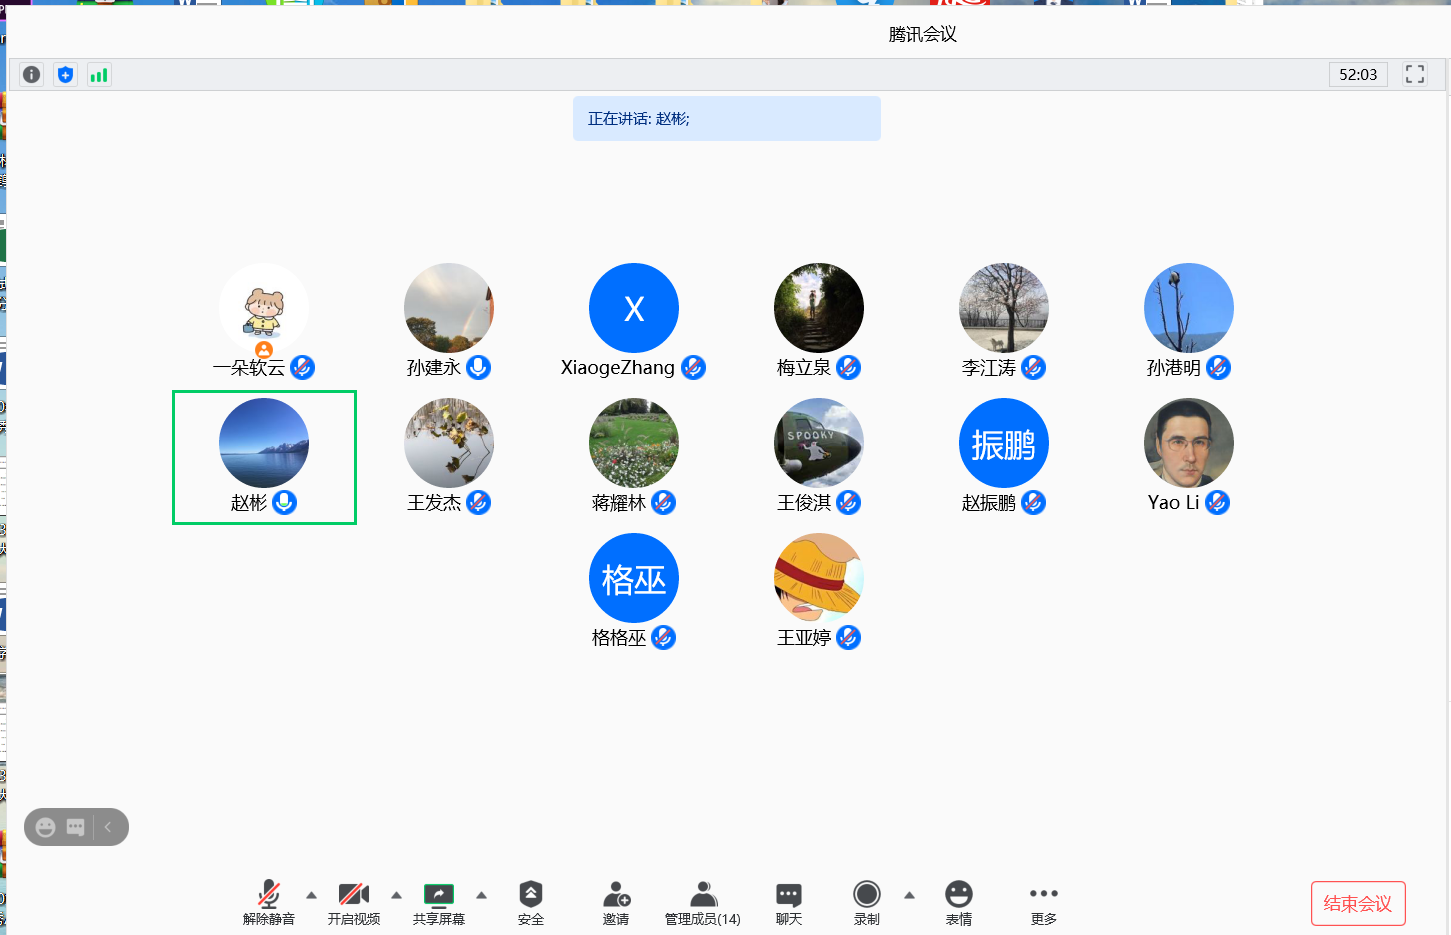Open the 更多 more menu
This screenshot has height=935, width=1451.
pos(1043,901)
